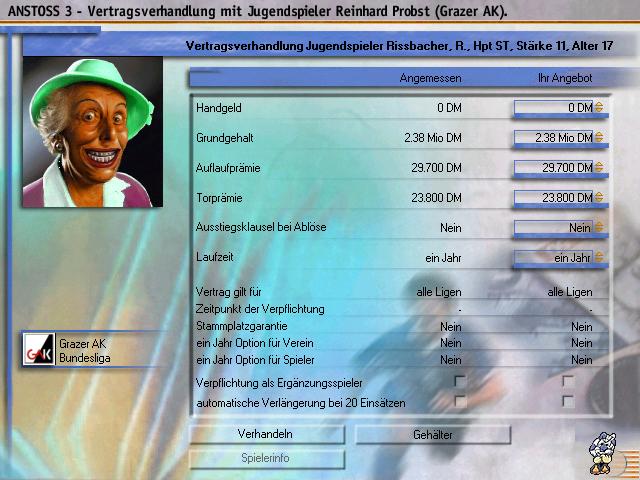Click the Vertragsverhandlung Jugendspieler Rissbacher heading
Screen dimensions: 640x480
[x=399, y=45]
